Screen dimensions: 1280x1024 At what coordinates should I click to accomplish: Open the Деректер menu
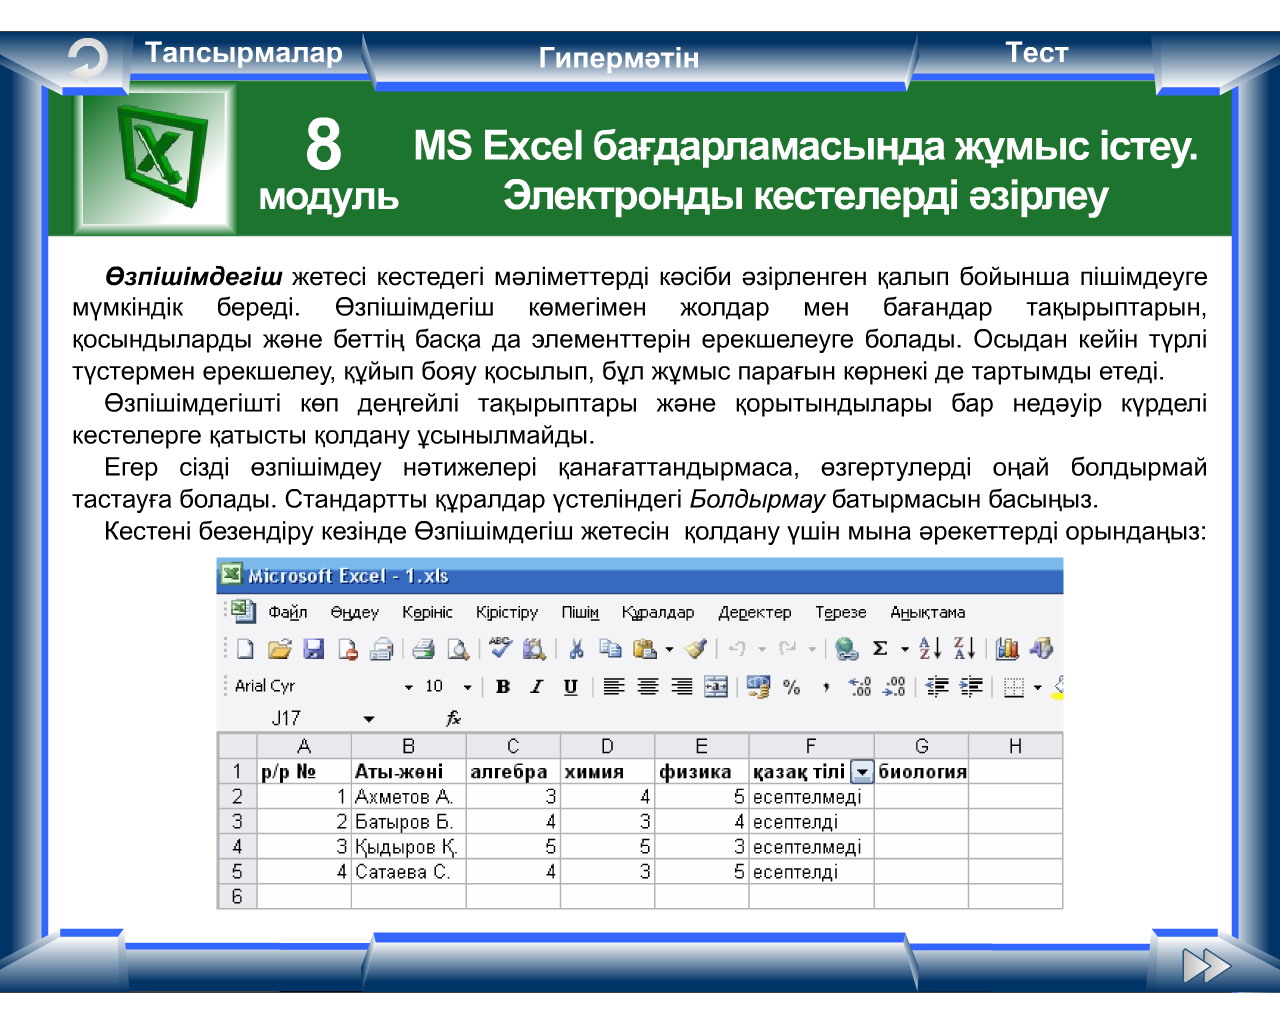pos(755,612)
